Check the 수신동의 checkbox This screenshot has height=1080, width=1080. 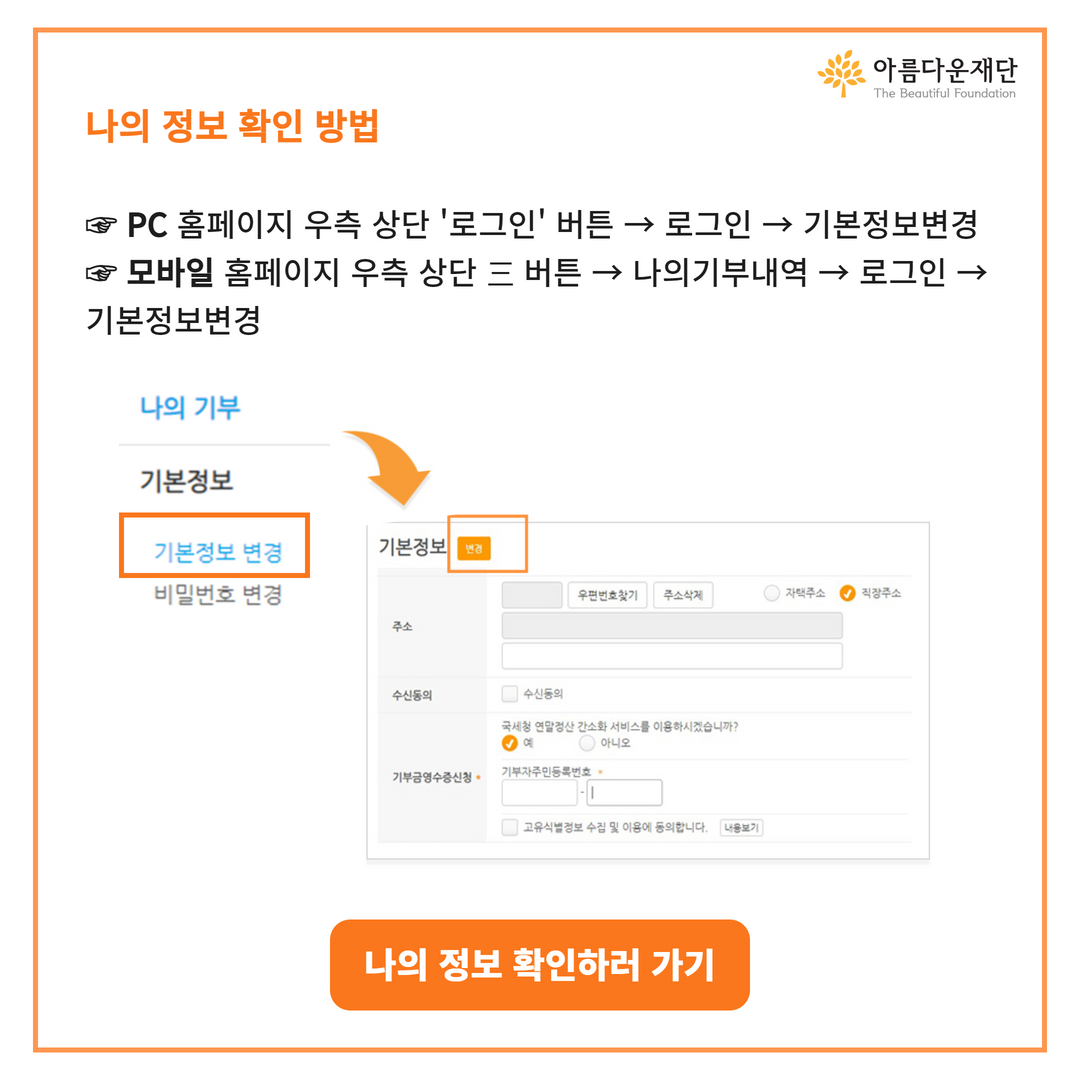click(x=510, y=694)
